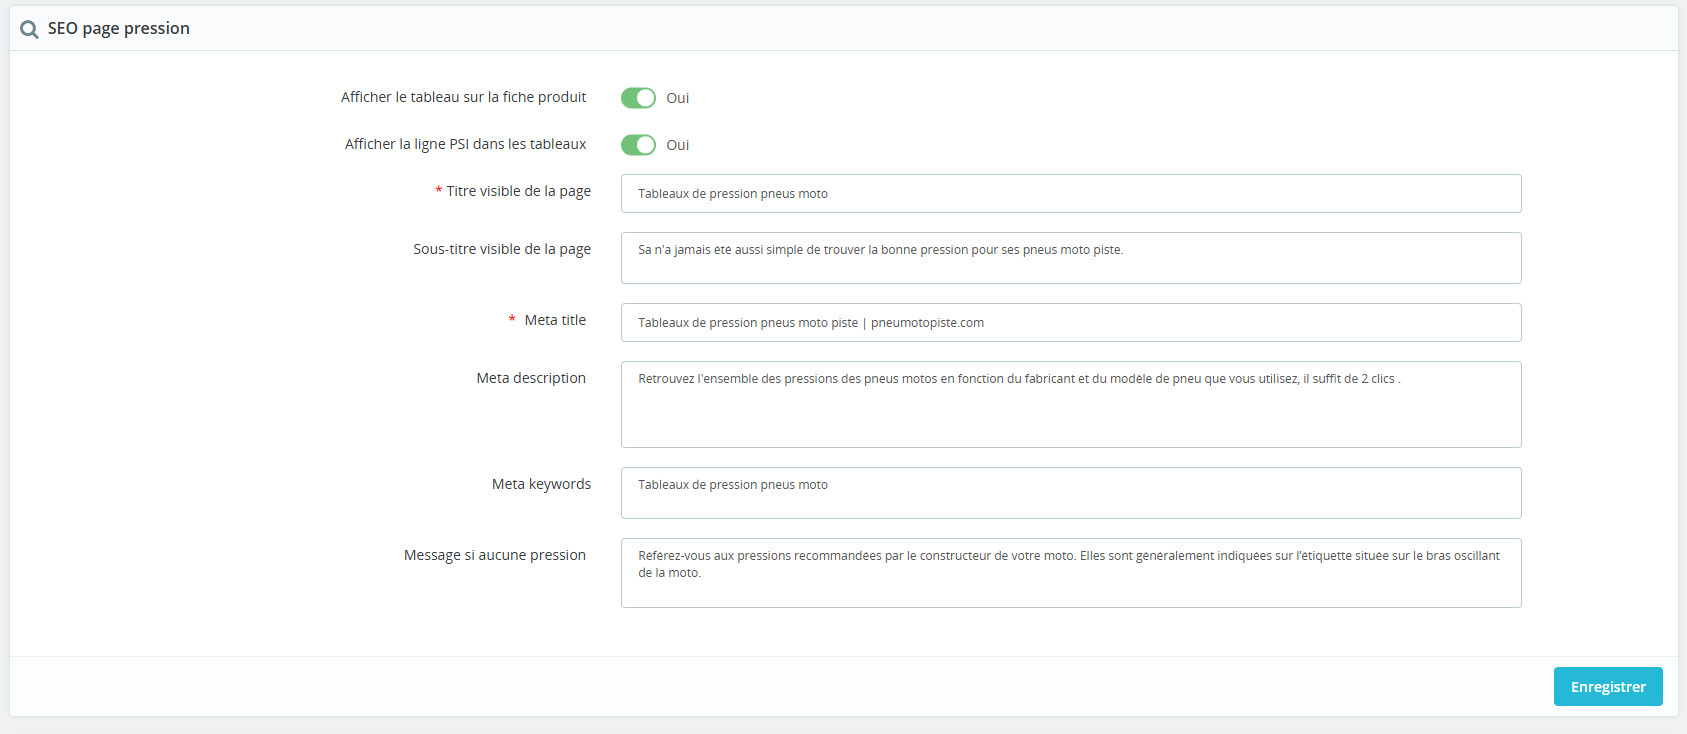This screenshot has height=734, width=1687.
Task: Toggle off Afficher le tableau sur la fiche produit
Action: (638, 98)
